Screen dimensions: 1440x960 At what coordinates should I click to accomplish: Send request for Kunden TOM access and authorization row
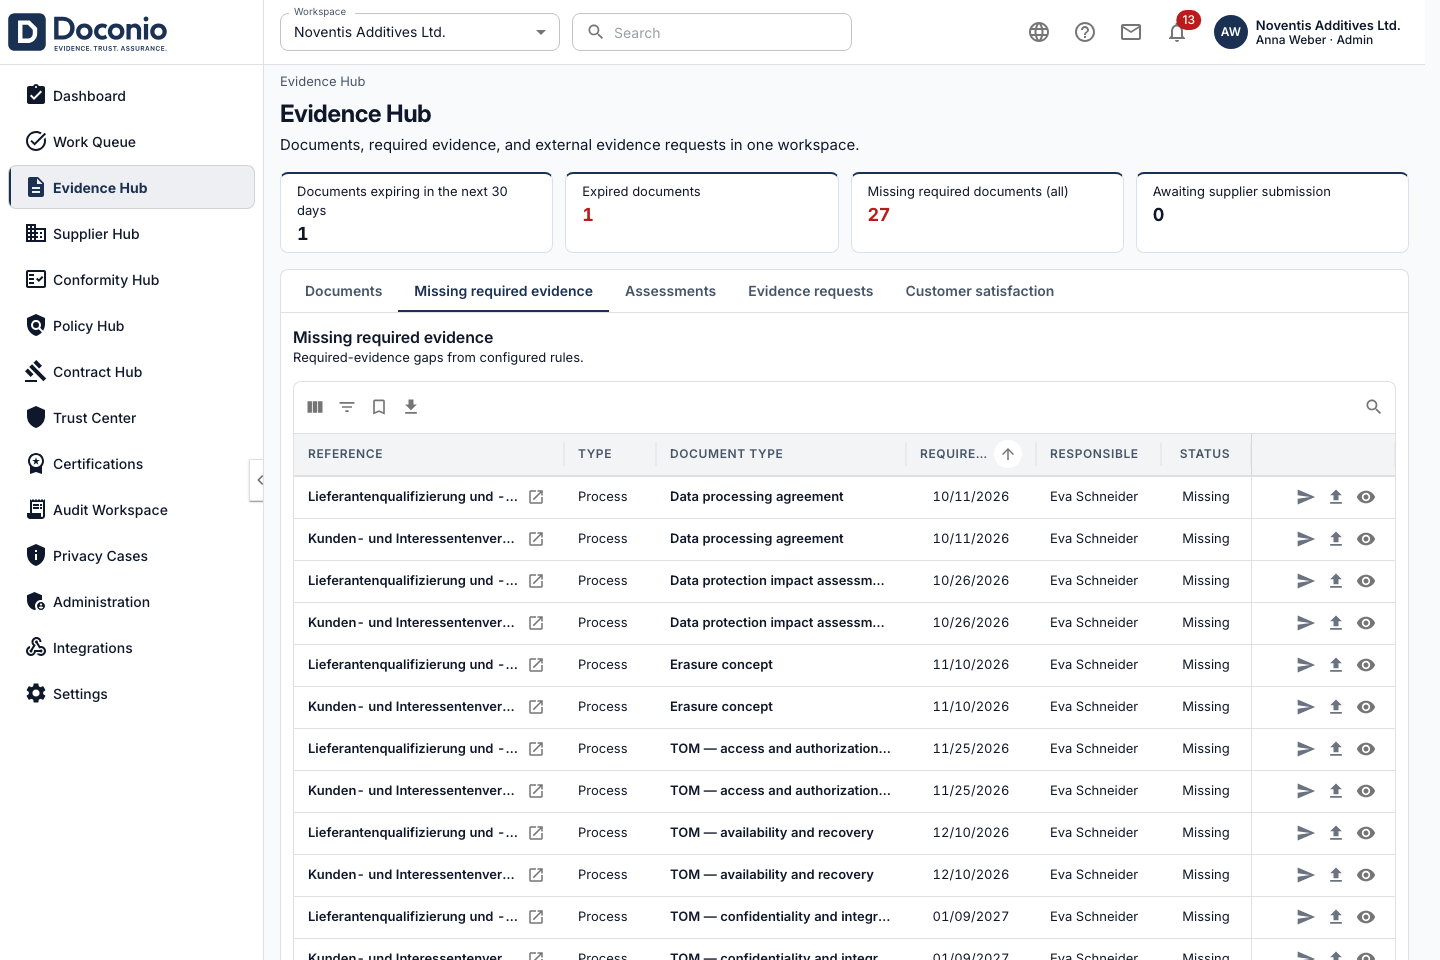(x=1305, y=791)
